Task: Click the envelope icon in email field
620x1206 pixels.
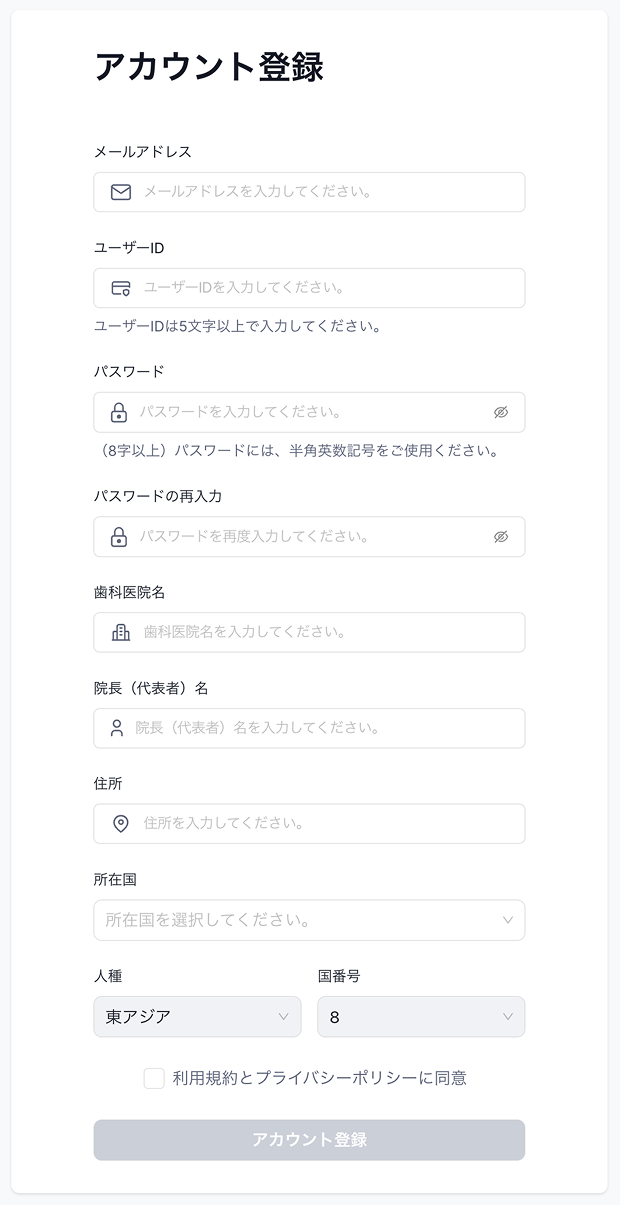Action: (121, 192)
